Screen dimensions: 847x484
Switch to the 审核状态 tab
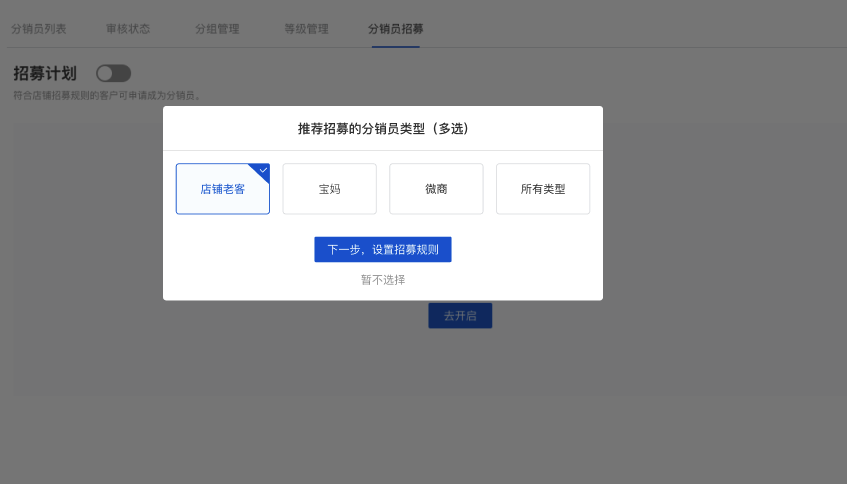128,29
